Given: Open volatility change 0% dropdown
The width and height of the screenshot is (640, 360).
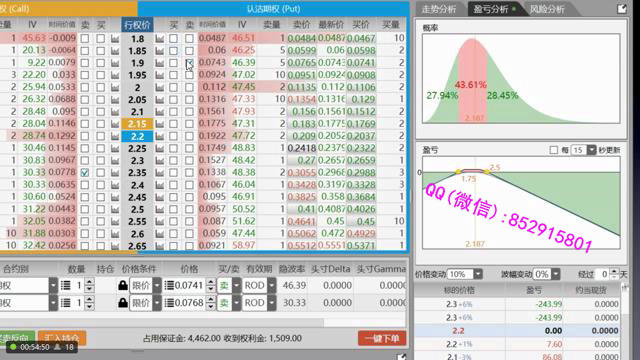Looking at the screenshot, I should (556, 274).
